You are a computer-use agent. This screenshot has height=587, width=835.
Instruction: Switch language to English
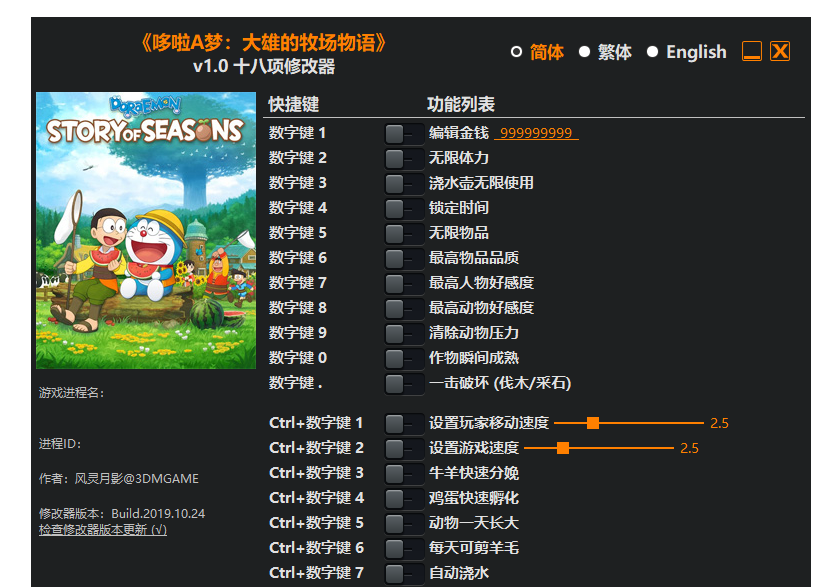(x=652, y=52)
